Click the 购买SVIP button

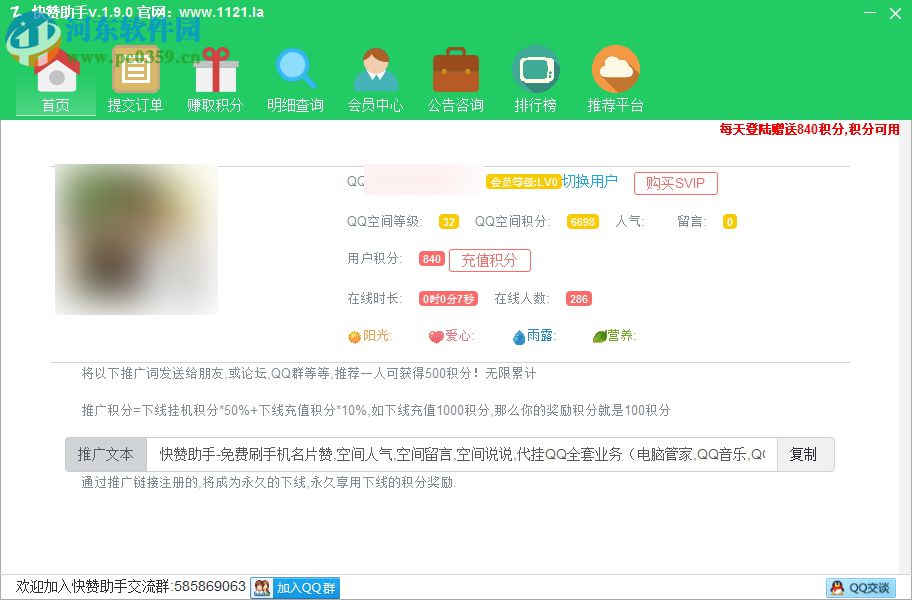click(675, 183)
